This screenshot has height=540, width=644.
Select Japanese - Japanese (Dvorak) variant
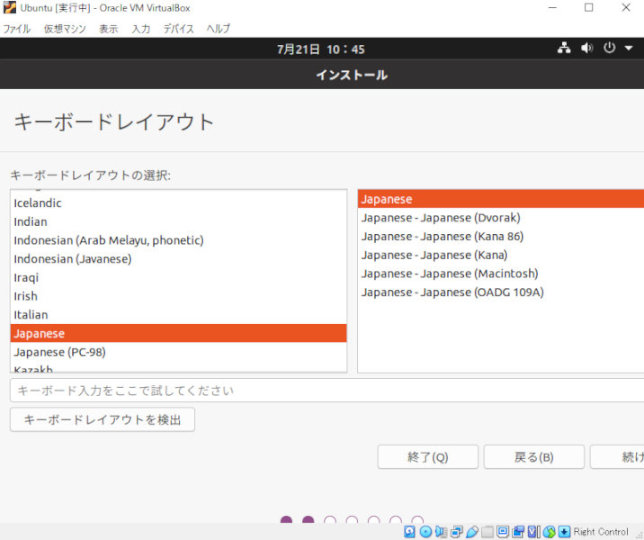501,218
